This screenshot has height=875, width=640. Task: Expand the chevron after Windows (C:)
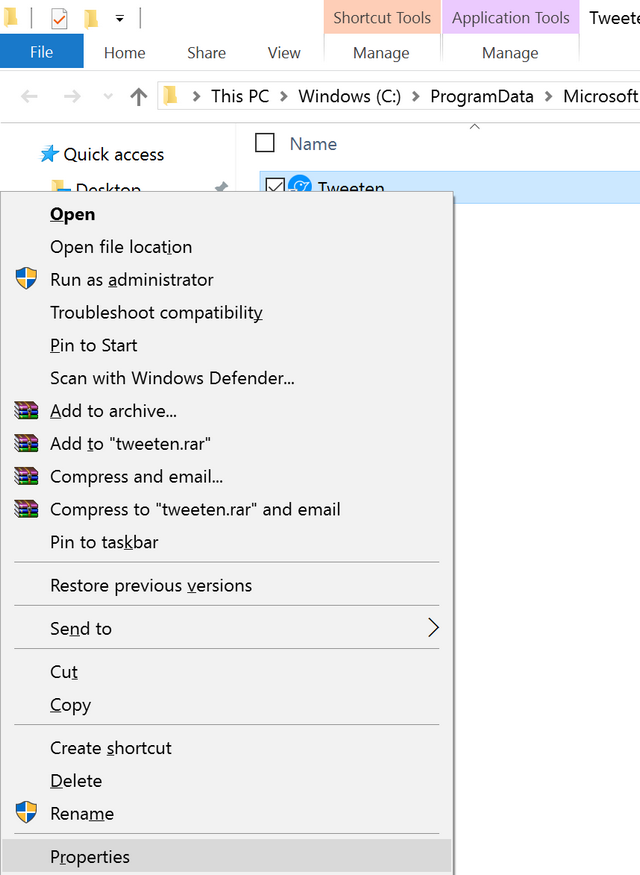416,97
